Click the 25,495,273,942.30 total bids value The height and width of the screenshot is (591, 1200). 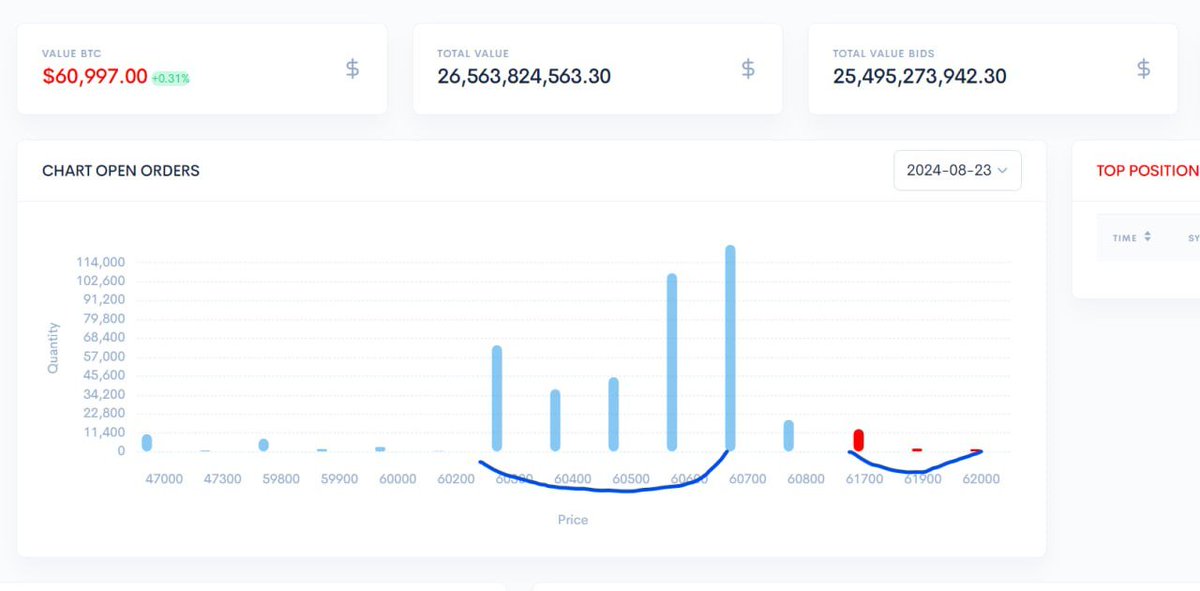920,76
